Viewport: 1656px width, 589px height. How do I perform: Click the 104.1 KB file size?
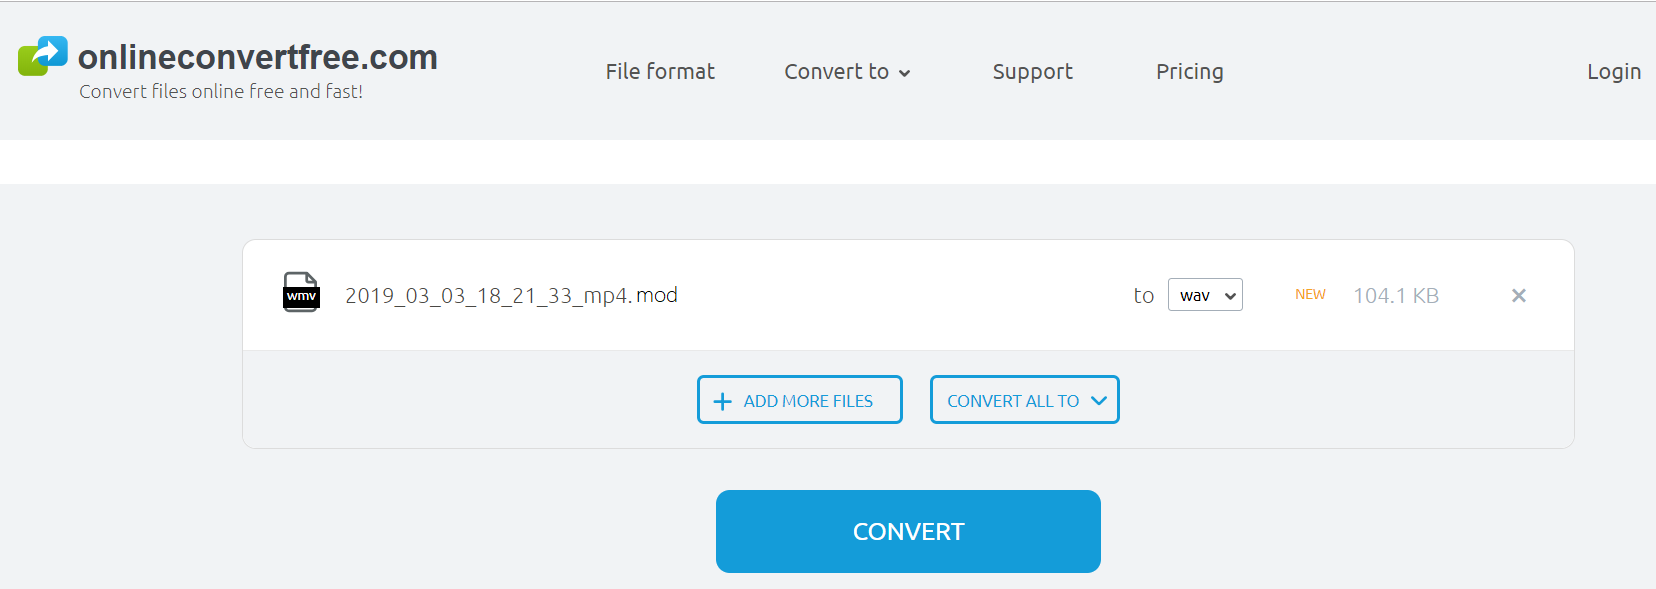point(1395,296)
